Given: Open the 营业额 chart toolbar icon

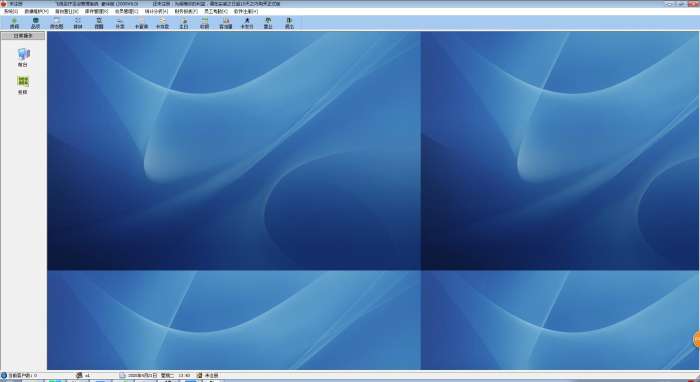Looking at the screenshot, I should [225, 23].
